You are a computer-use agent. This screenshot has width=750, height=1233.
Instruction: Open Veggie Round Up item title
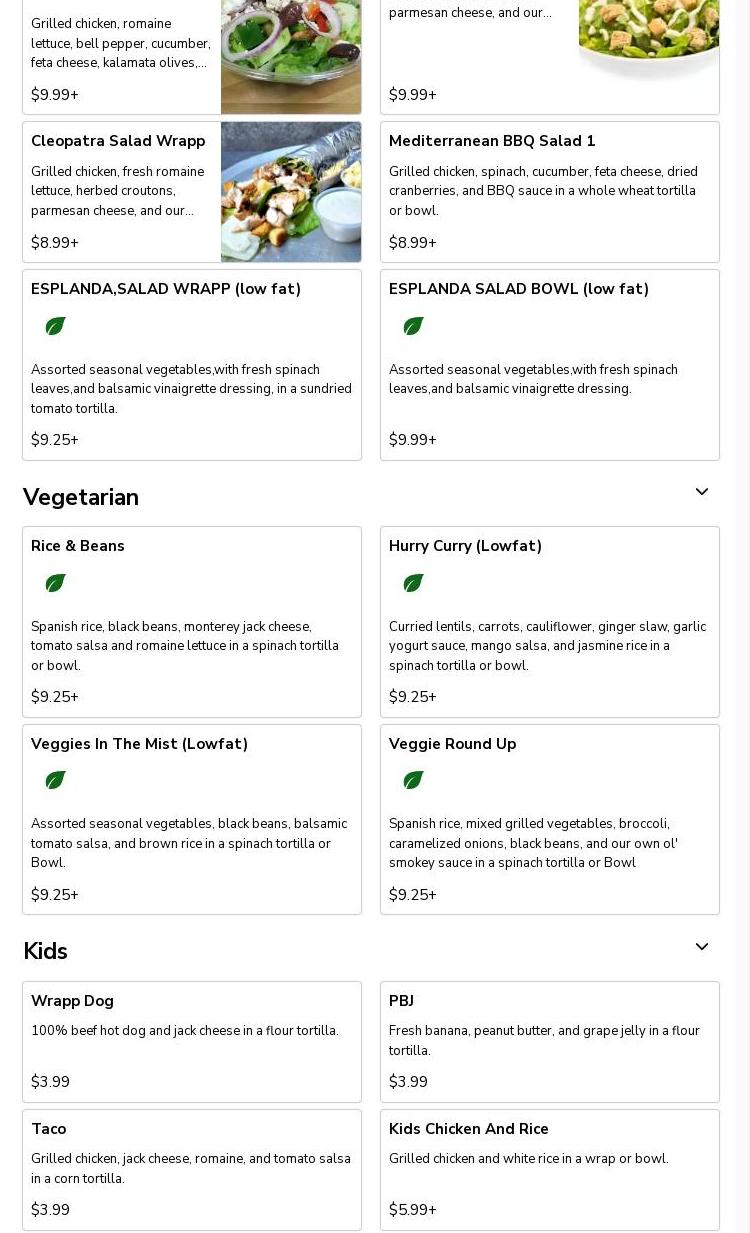[452, 744]
